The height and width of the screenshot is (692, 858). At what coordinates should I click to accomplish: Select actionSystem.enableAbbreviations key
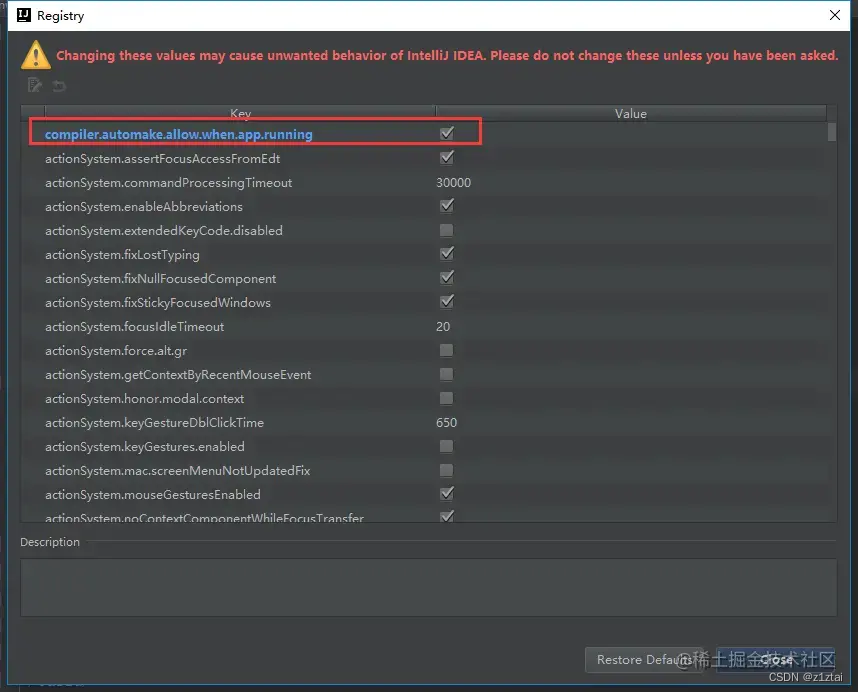(x=144, y=207)
